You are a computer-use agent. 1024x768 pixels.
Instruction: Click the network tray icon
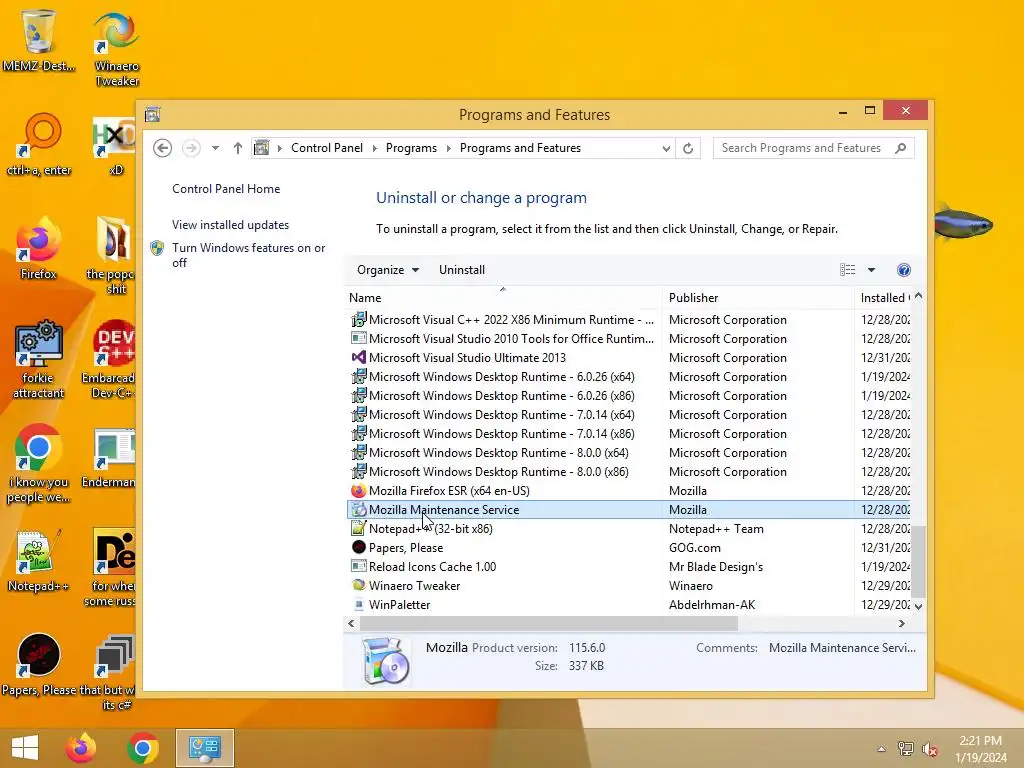905,749
